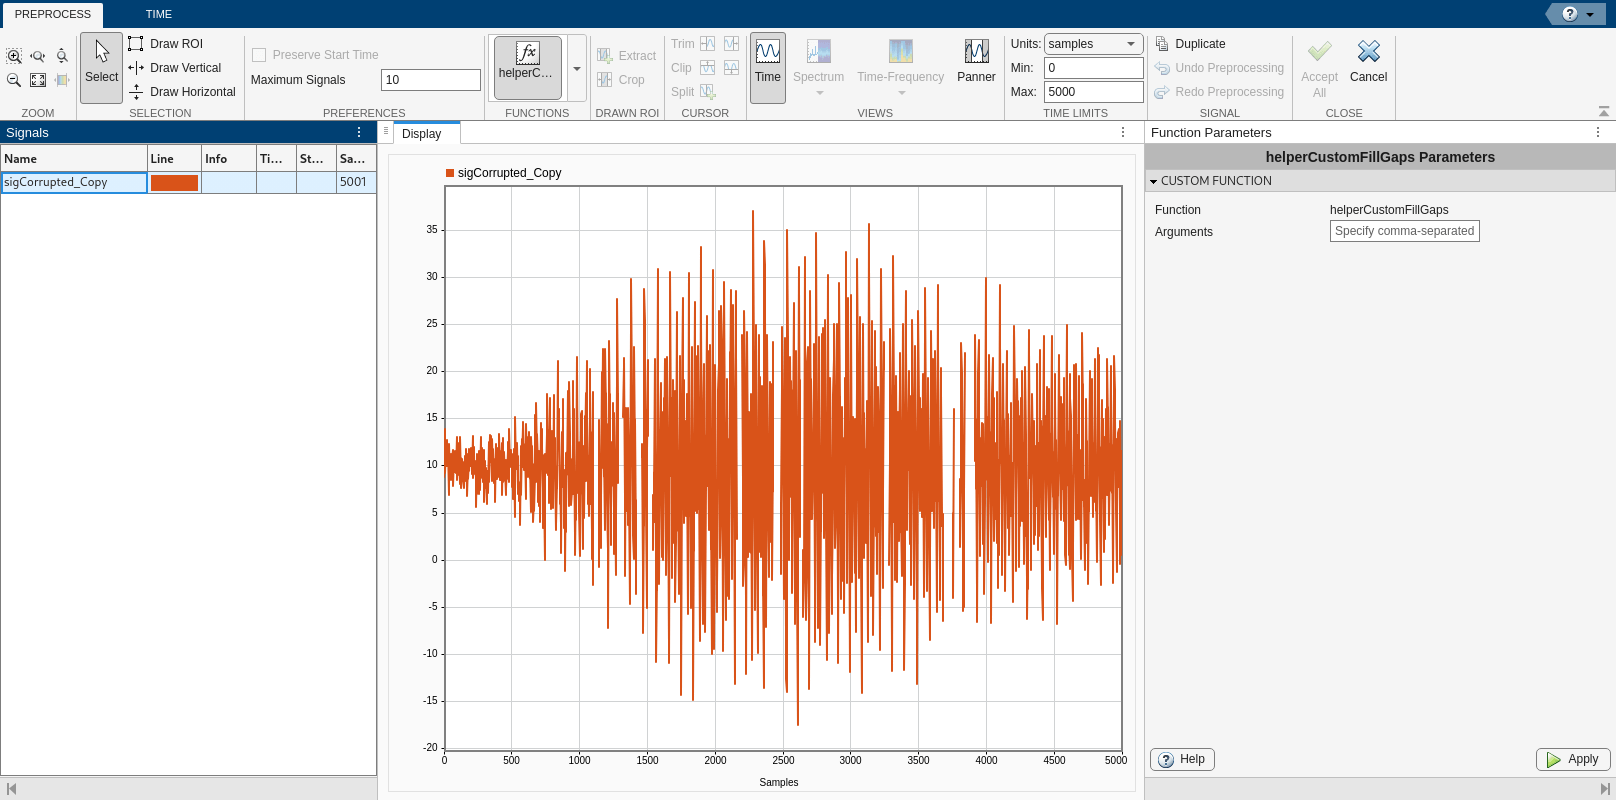Image resolution: width=1616 pixels, height=800 pixels.
Task: Click the Split cursor icon
Action: (708, 92)
